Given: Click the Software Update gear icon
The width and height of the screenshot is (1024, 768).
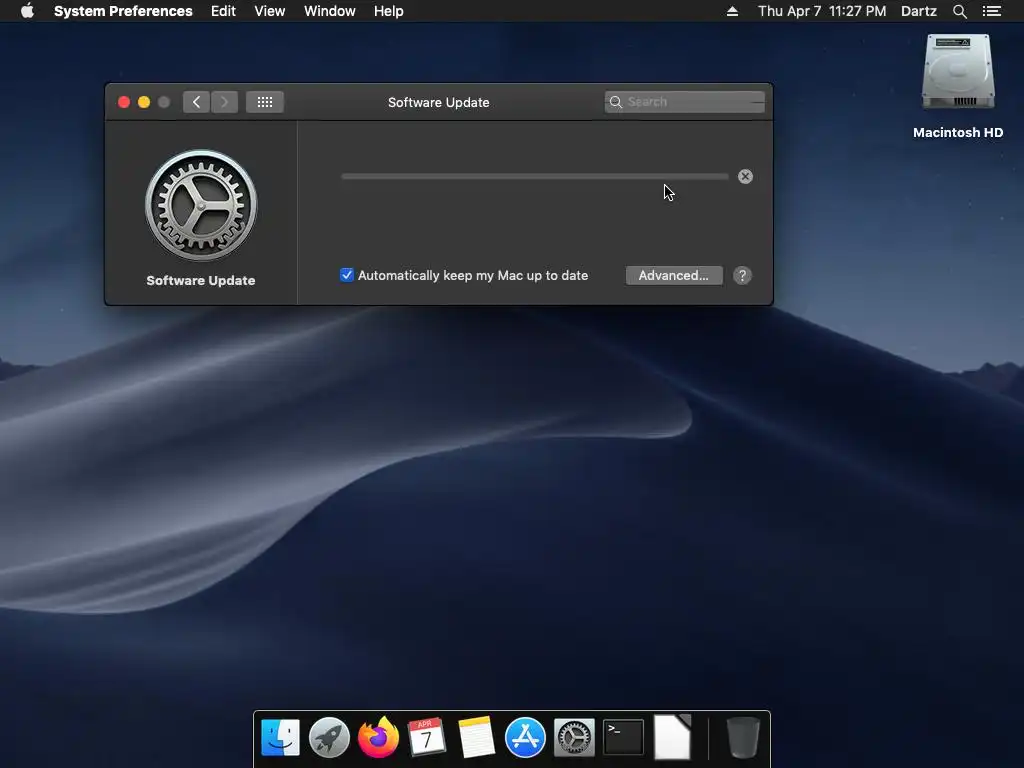Looking at the screenshot, I should coord(201,206).
